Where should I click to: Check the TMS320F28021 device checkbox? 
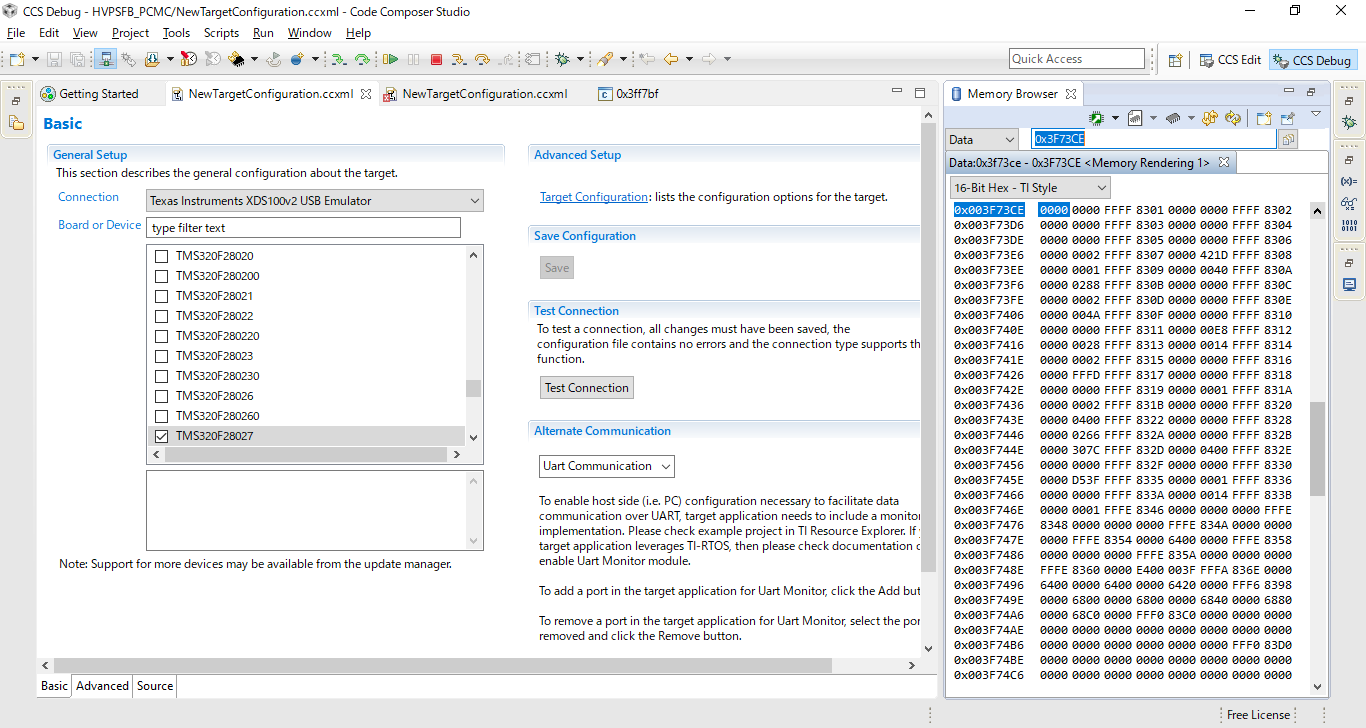tap(161, 296)
